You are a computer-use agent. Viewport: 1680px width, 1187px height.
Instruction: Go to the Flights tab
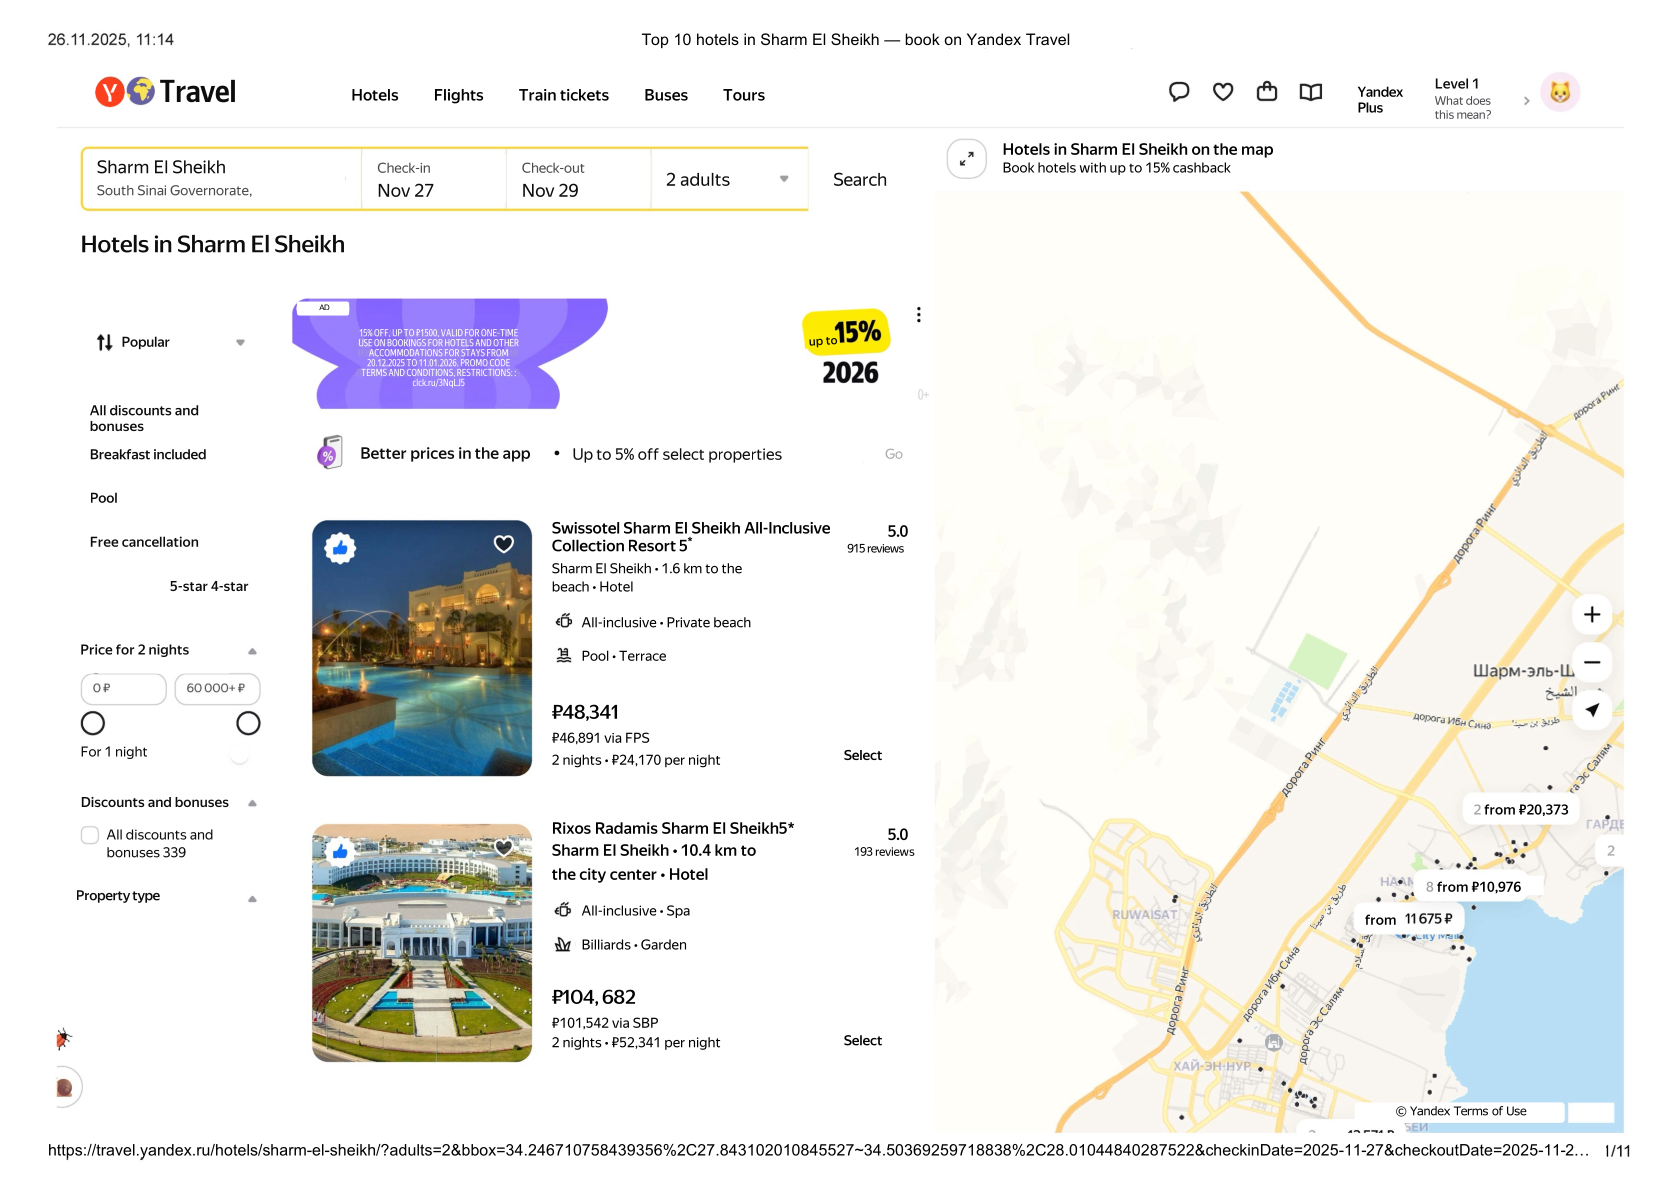(x=459, y=95)
